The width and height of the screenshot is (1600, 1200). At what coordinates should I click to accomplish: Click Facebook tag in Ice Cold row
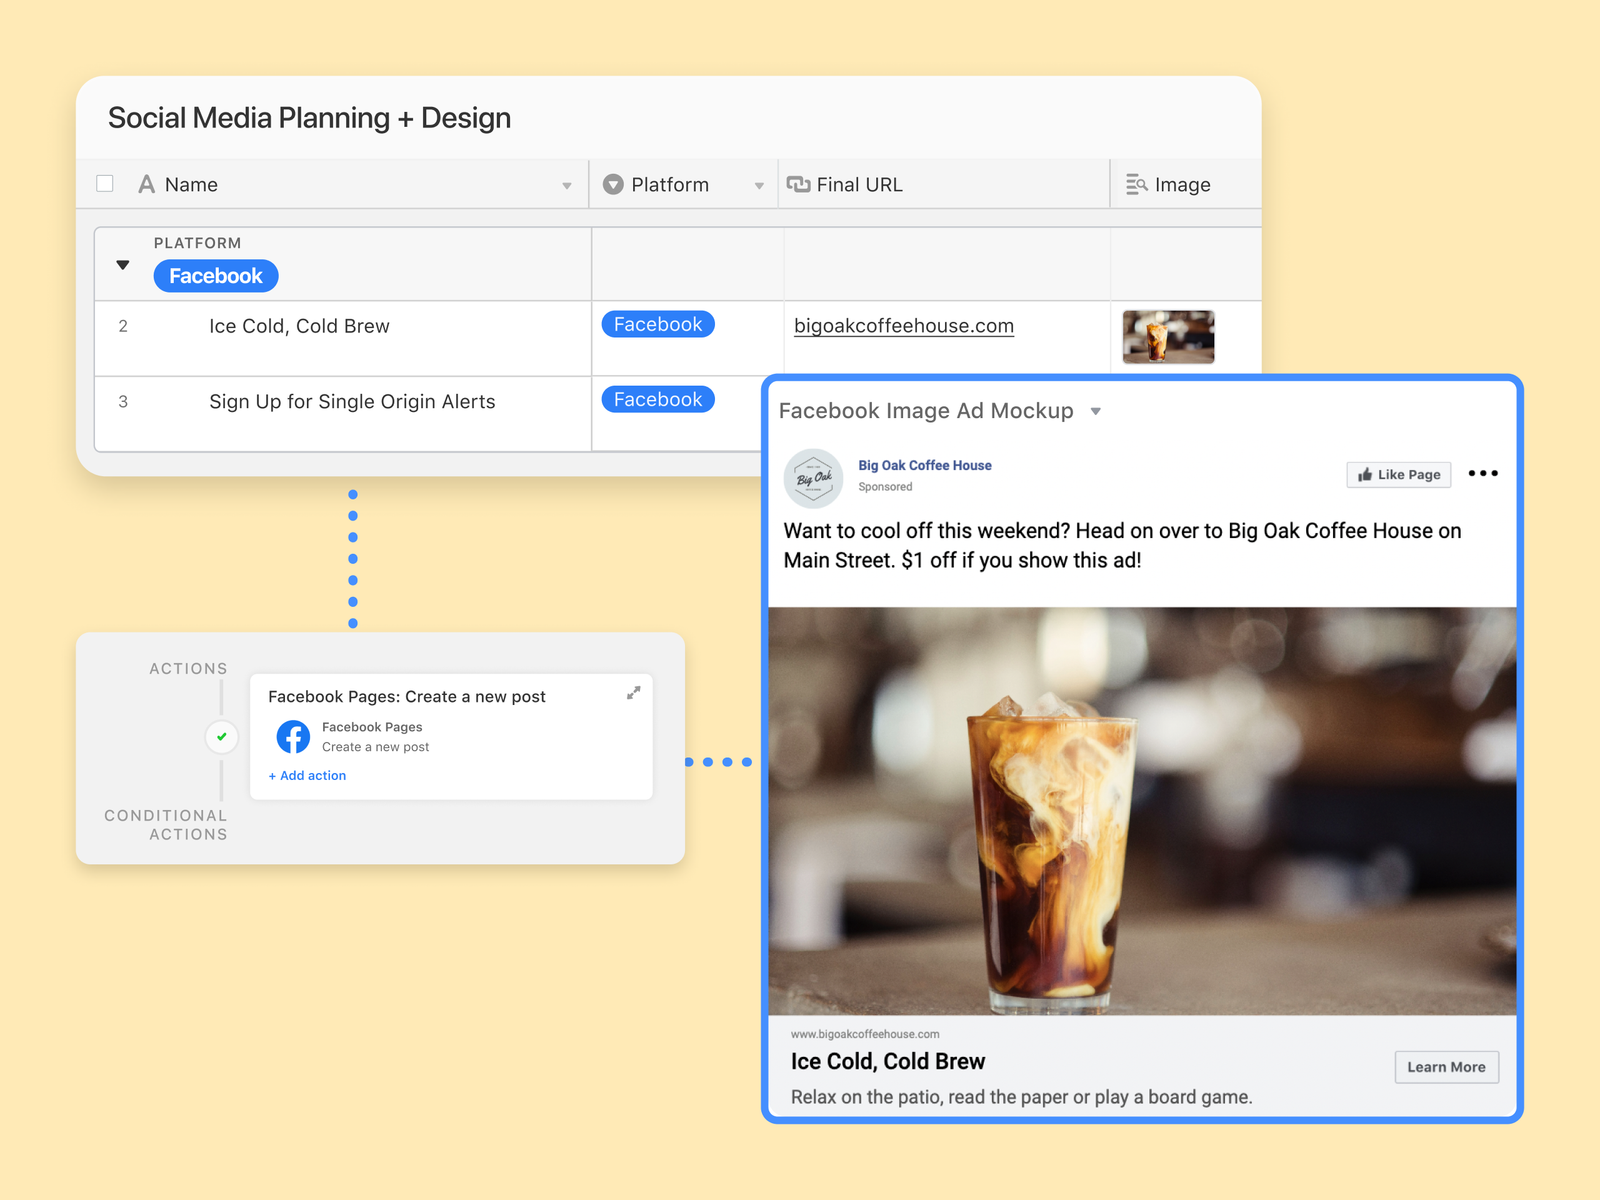[x=658, y=324]
